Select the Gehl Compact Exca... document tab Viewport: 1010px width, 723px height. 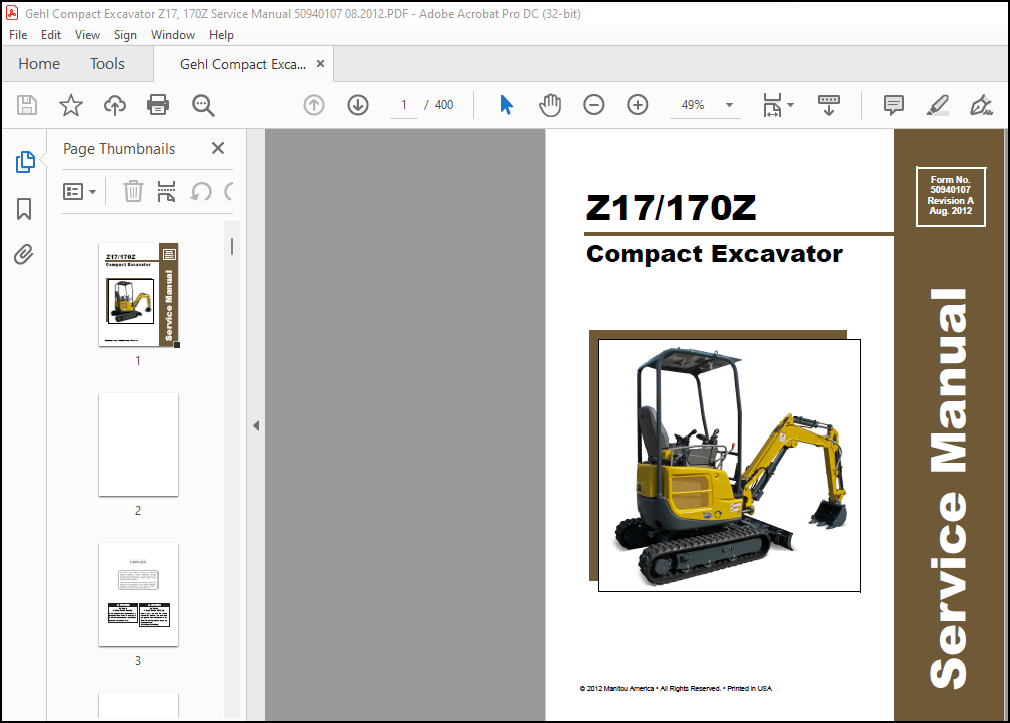(x=243, y=64)
